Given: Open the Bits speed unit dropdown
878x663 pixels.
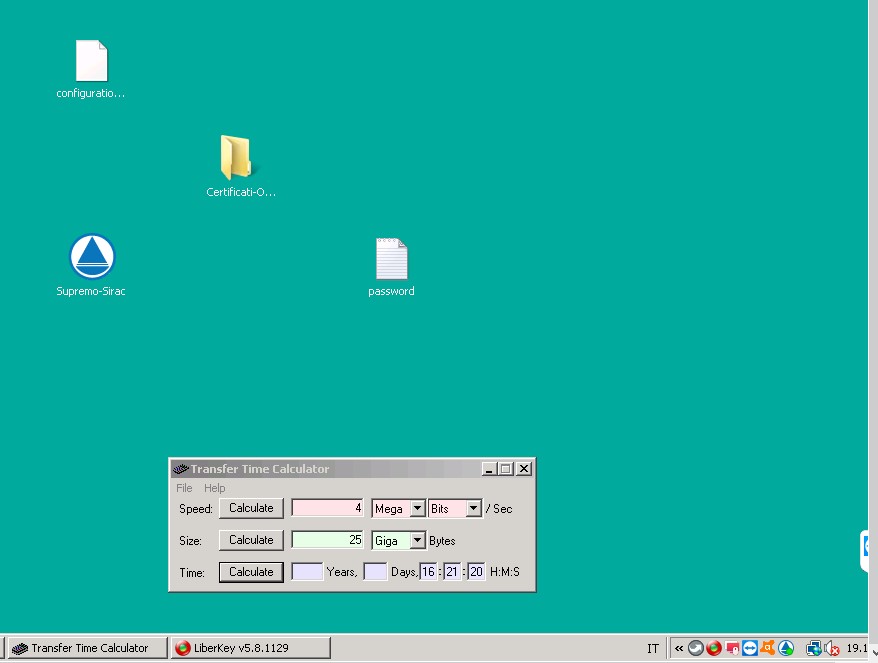Looking at the screenshot, I should [473, 509].
